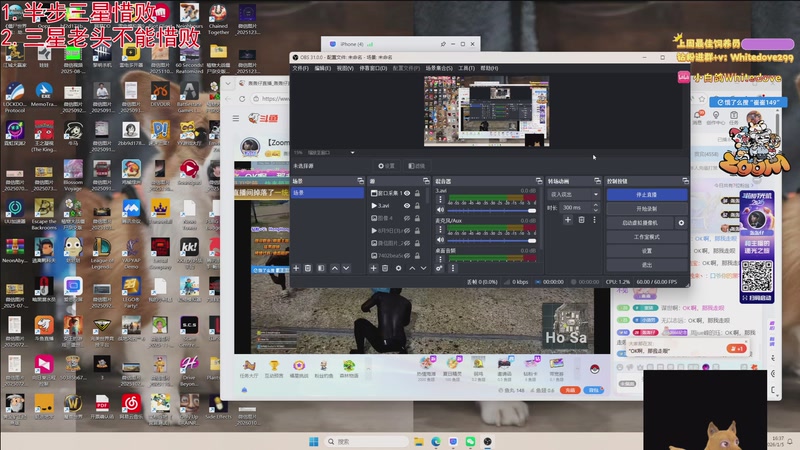Open 麦克风/Aux channel options dots
Image resolution: width=800 pixels, height=450 pixels.
440,230
